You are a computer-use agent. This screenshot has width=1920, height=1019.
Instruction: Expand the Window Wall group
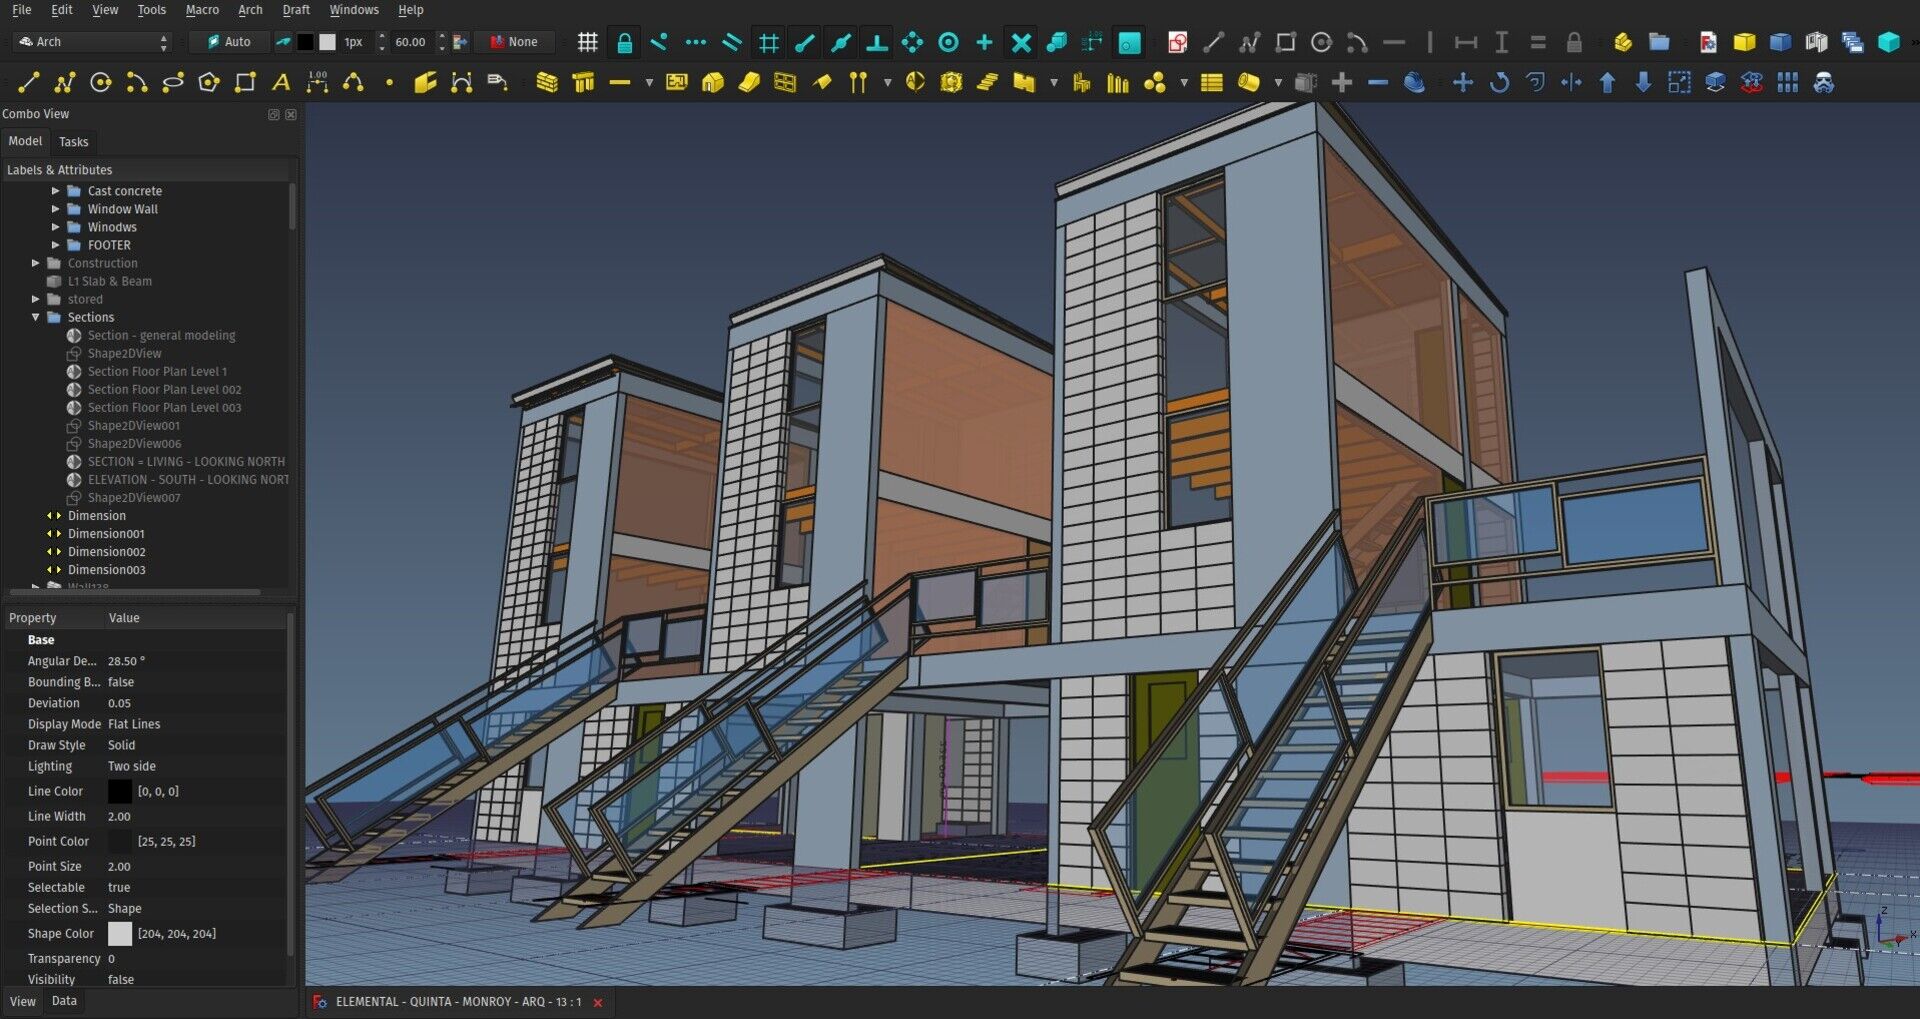(56, 209)
